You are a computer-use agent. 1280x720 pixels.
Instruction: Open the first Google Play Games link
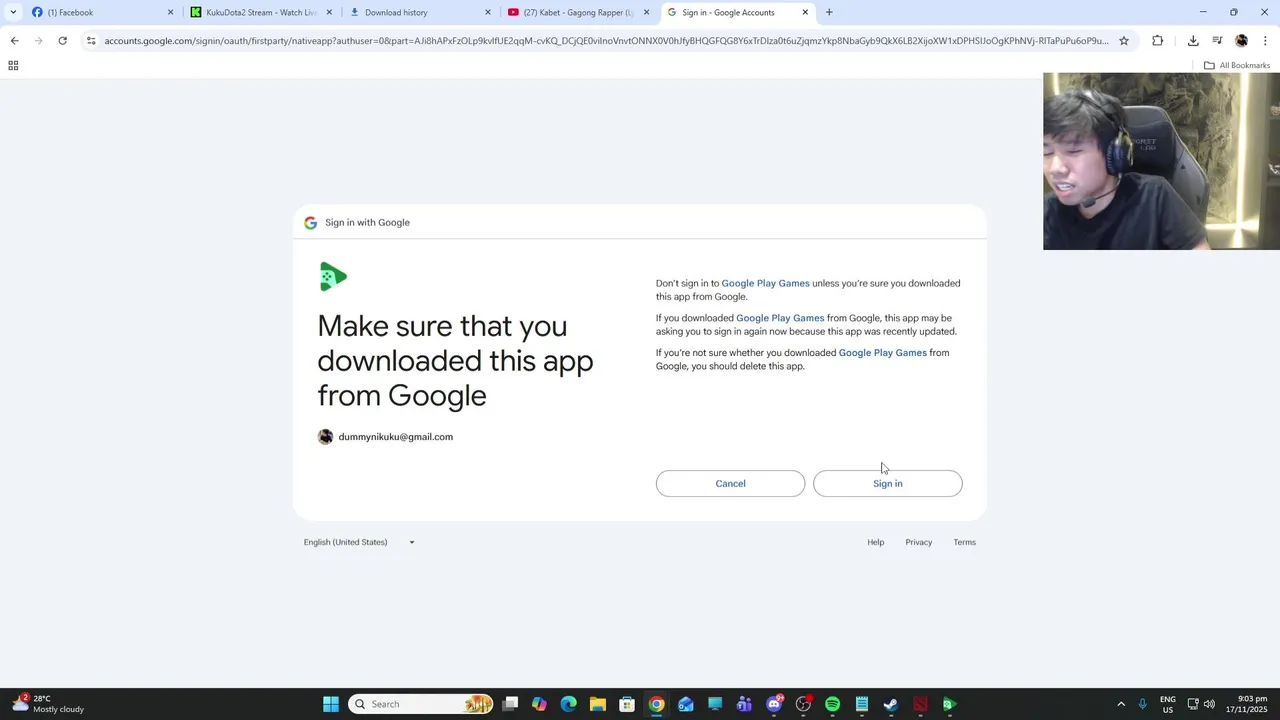(765, 283)
